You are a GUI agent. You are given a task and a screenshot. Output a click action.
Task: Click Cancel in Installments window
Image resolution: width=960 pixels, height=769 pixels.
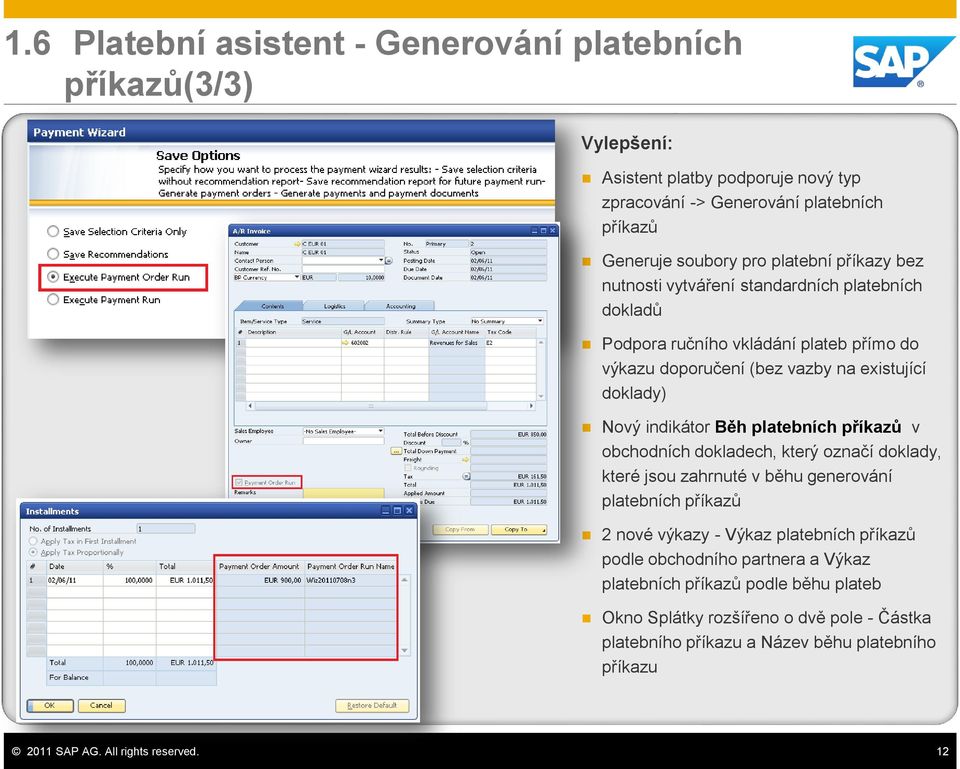tap(102, 705)
